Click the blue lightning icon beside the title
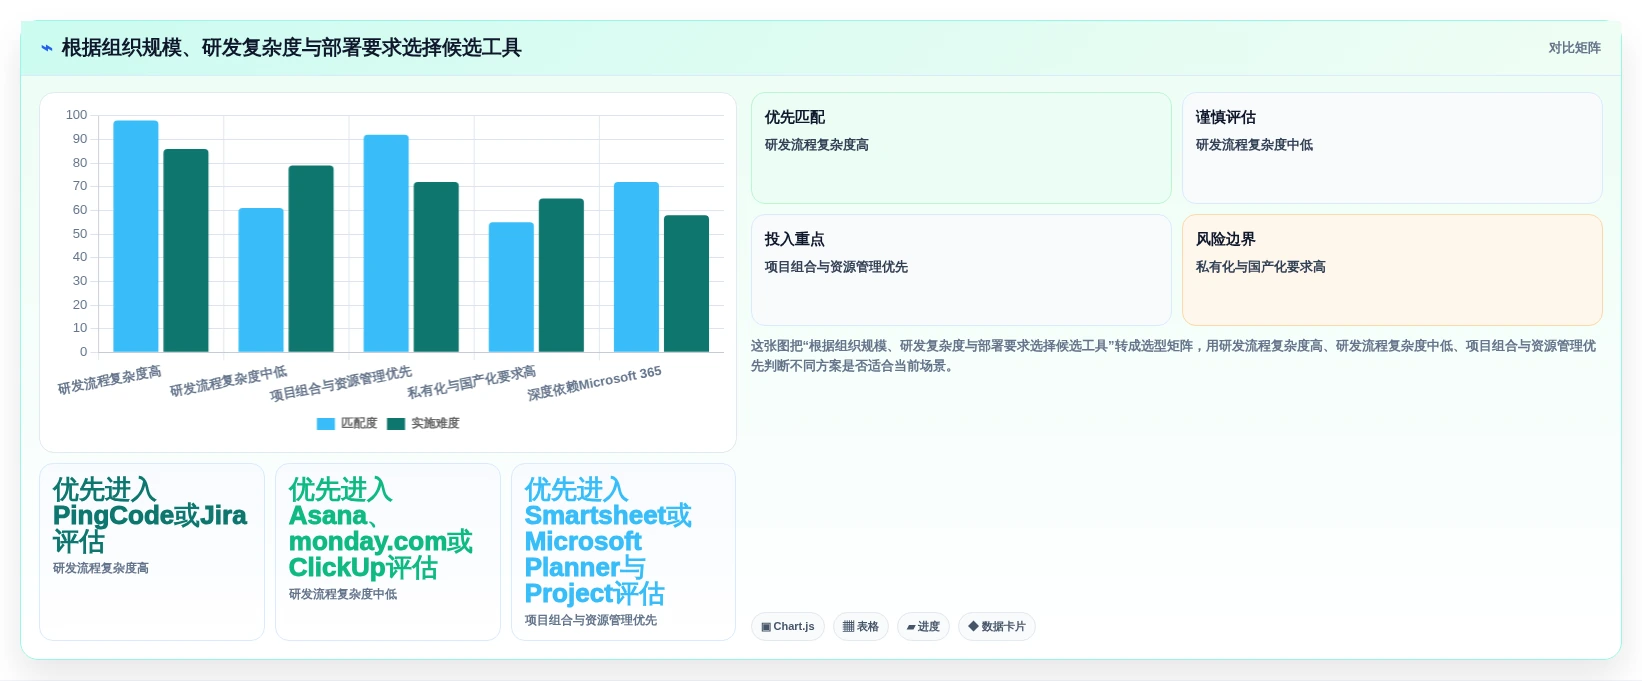 [46, 48]
